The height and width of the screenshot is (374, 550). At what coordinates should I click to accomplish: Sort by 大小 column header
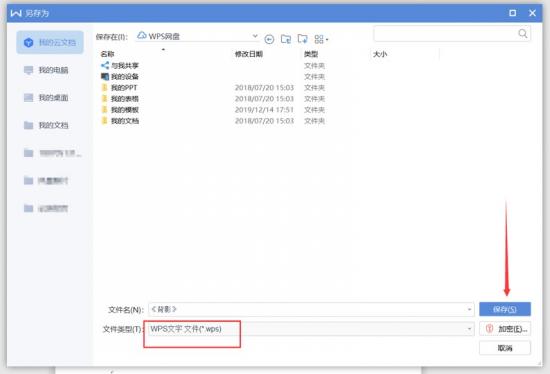(x=380, y=54)
